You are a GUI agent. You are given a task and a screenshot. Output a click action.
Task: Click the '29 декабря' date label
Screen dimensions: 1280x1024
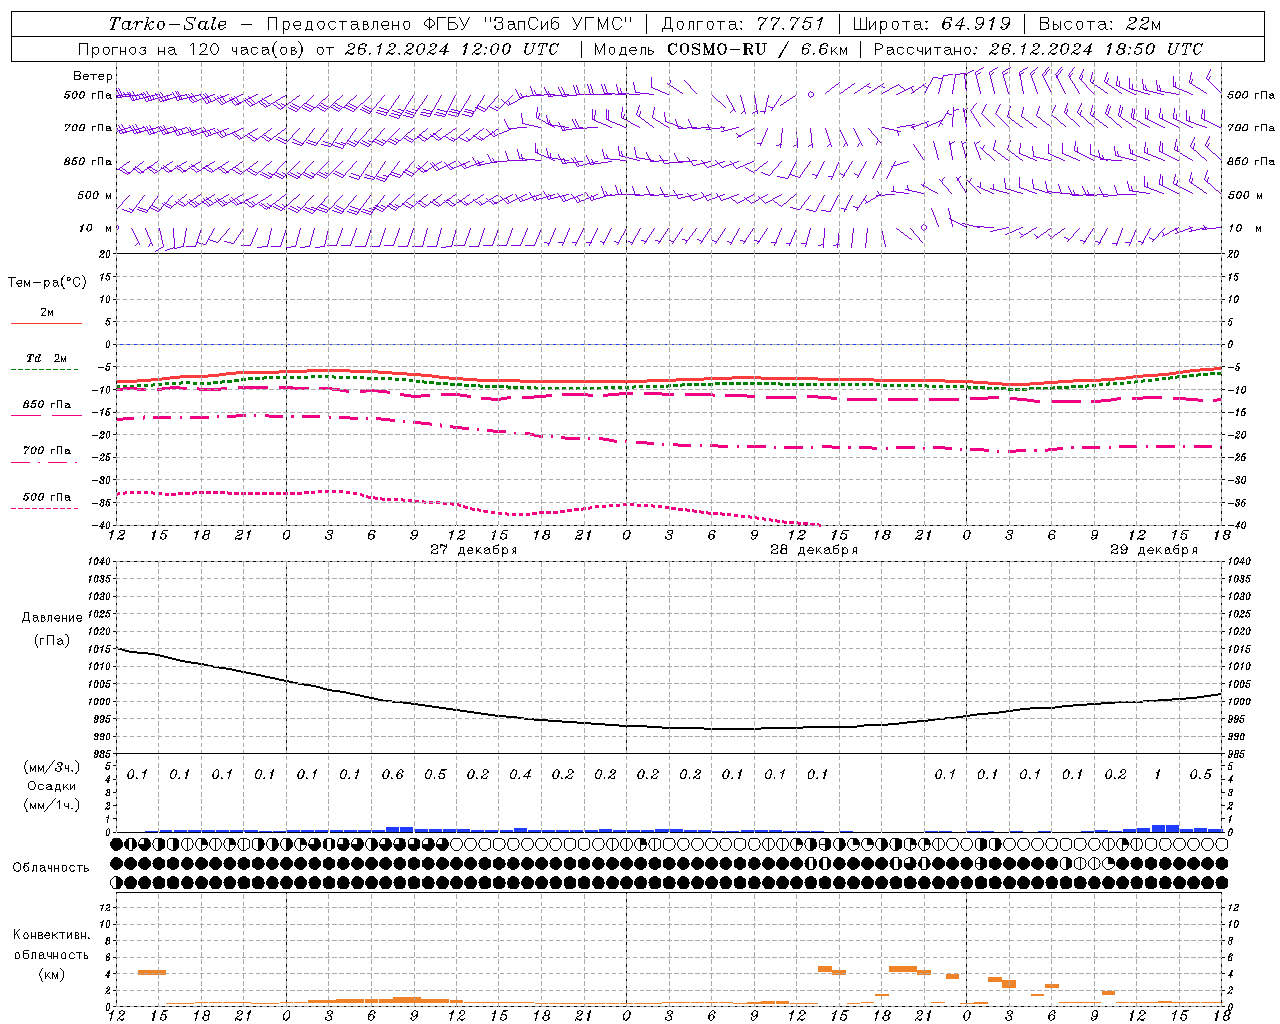coord(1153,550)
